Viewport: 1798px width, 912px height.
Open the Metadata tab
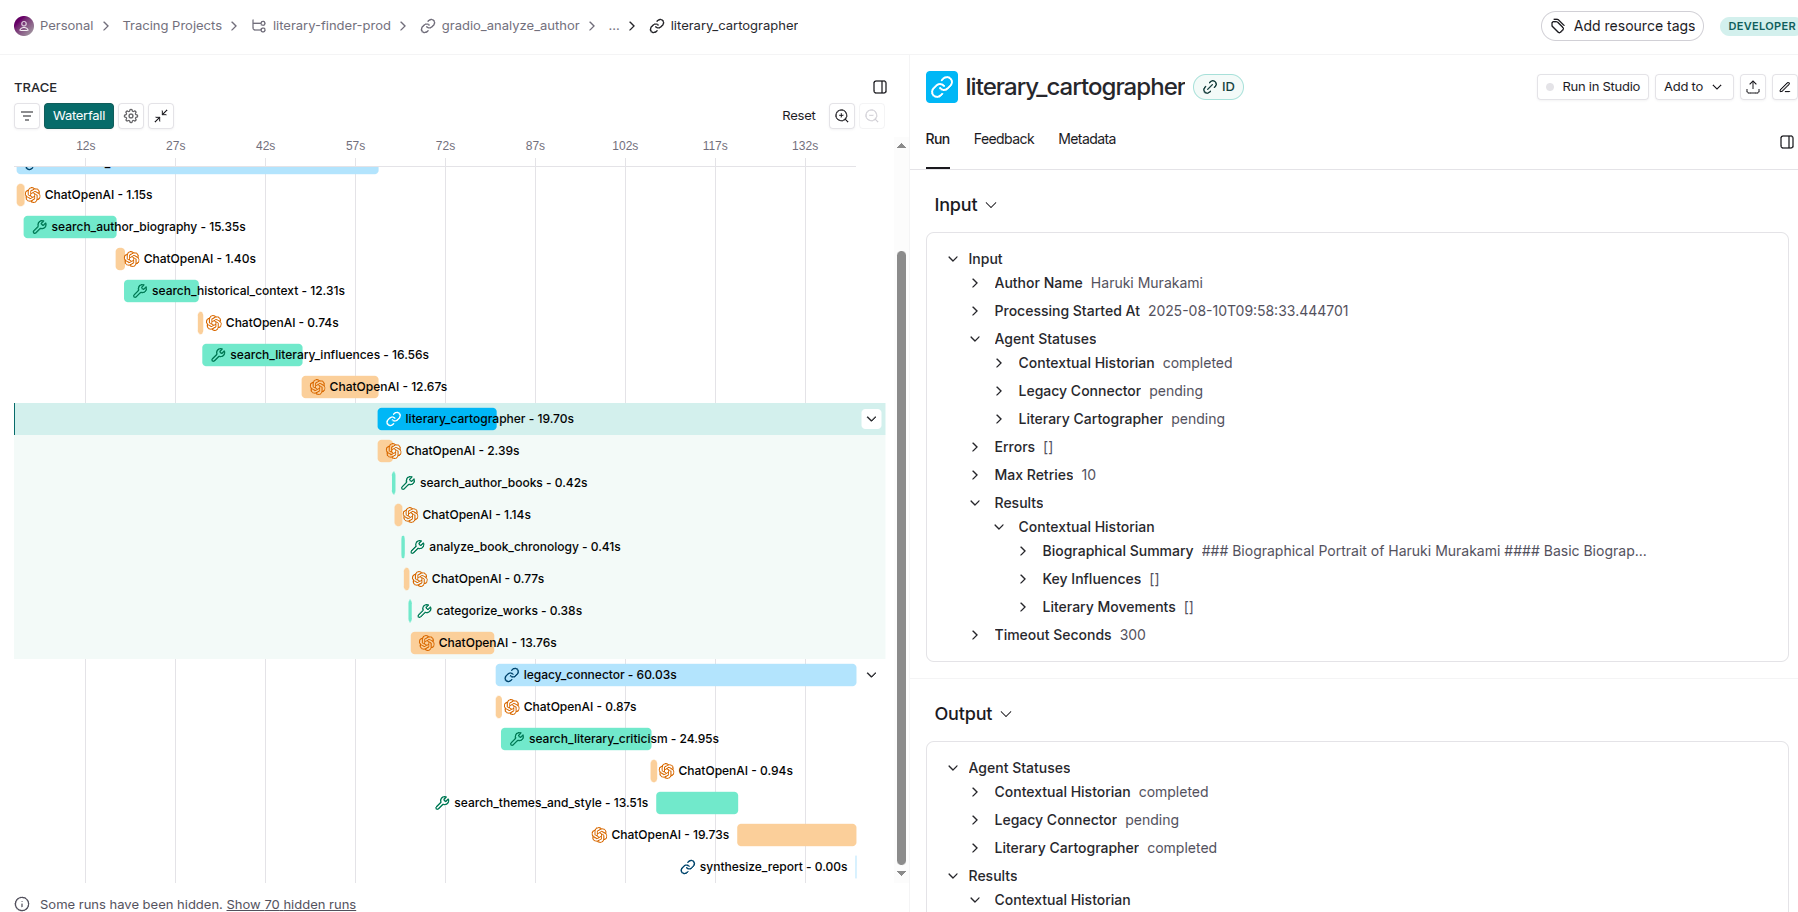tap(1086, 139)
